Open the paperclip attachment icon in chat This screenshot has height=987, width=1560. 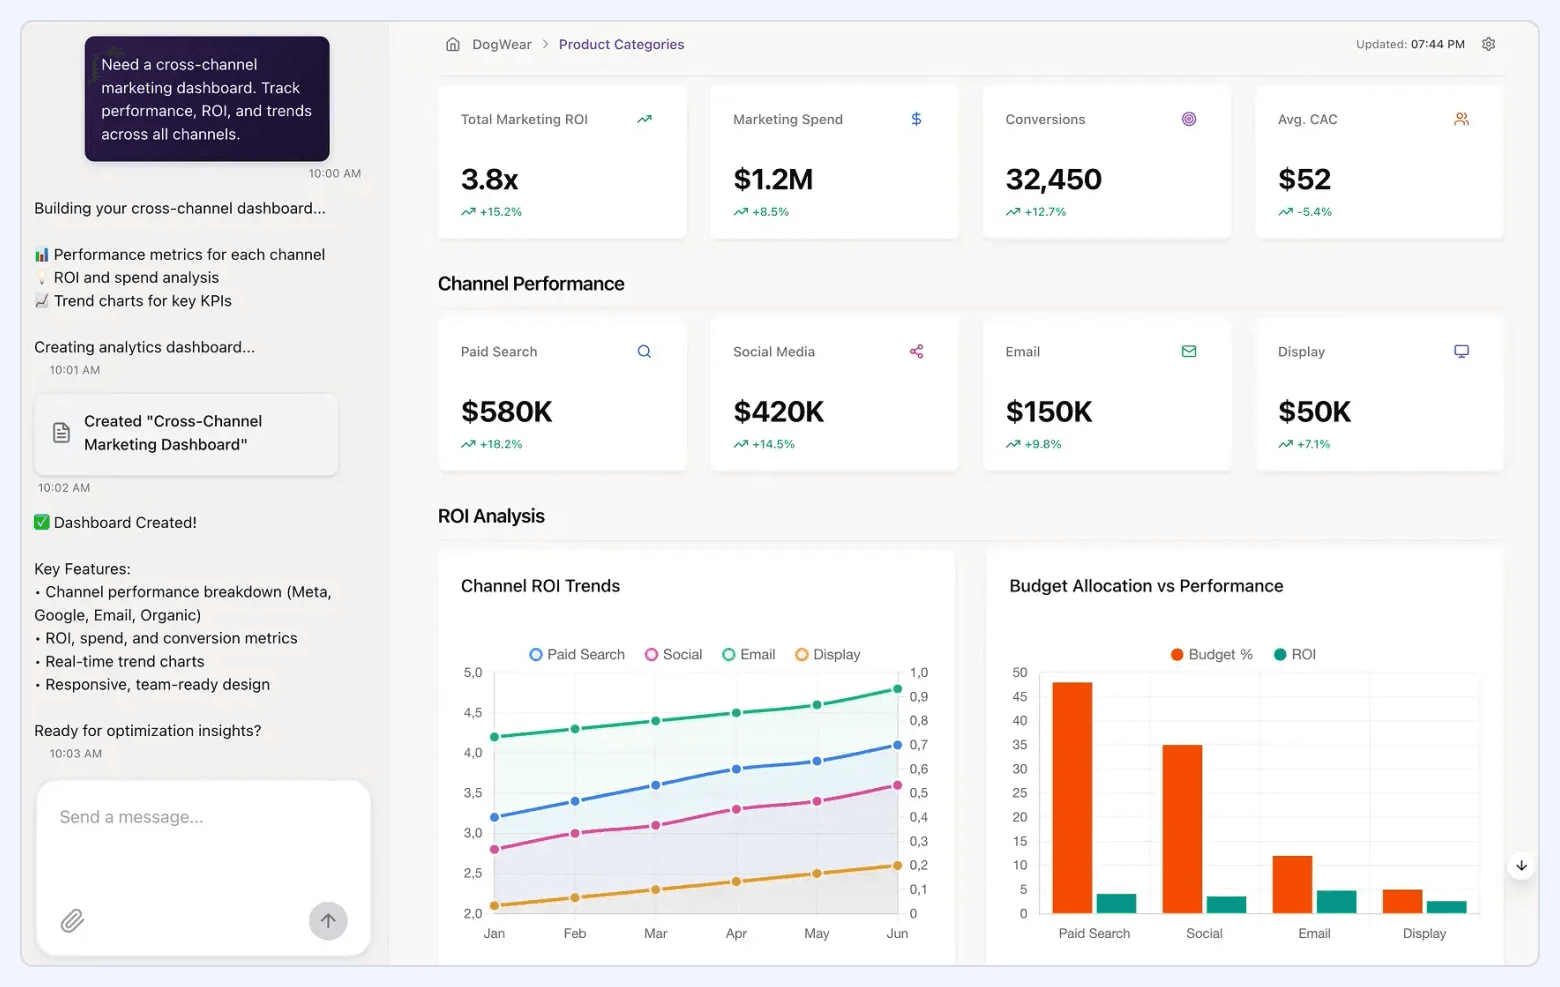[x=71, y=921]
